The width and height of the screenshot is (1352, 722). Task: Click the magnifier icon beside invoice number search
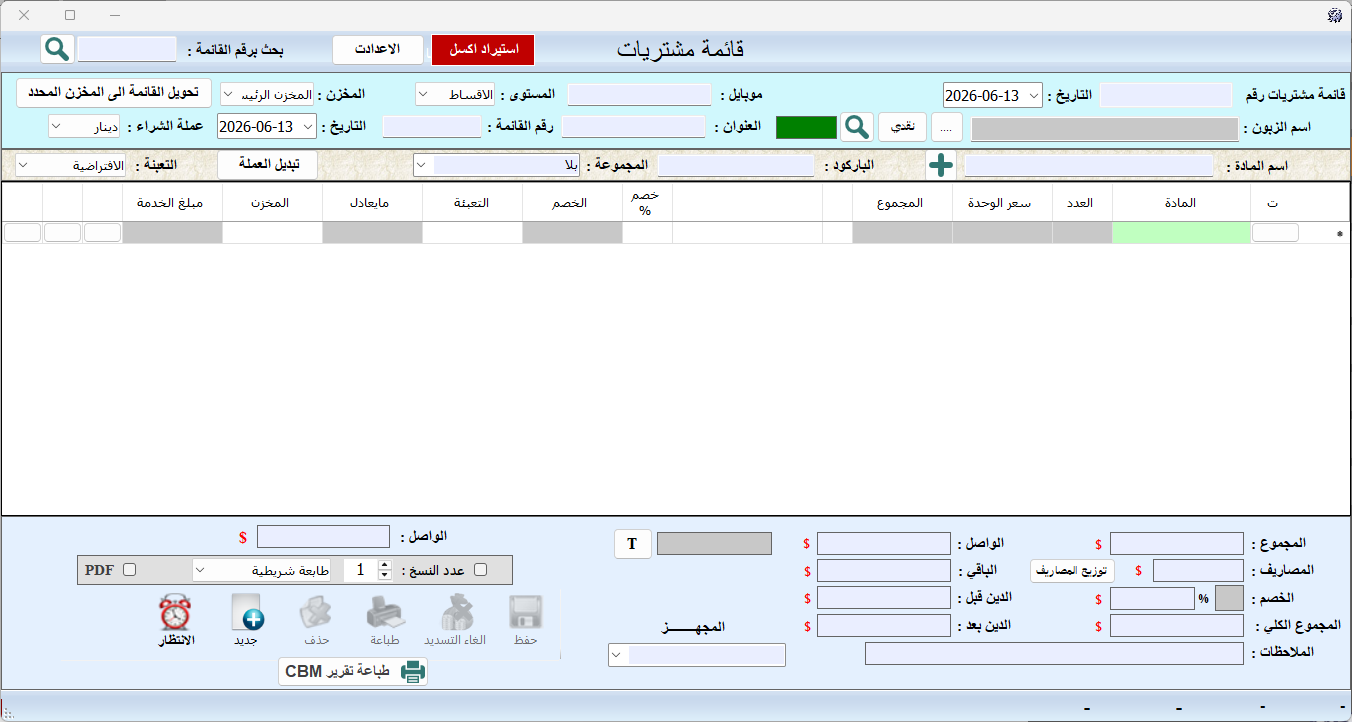pyautogui.click(x=58, y=48)
